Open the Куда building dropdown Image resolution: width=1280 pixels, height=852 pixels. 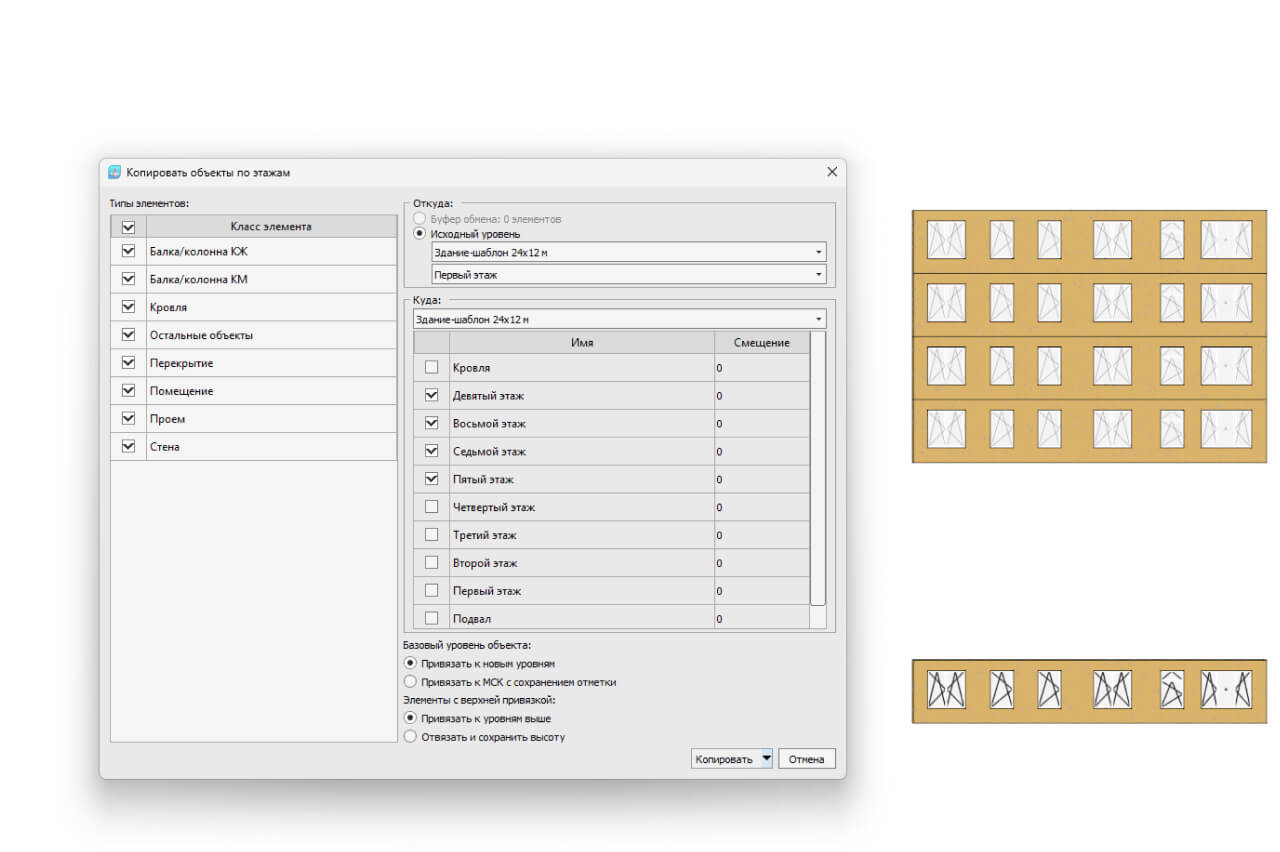(x=620, y=319)
